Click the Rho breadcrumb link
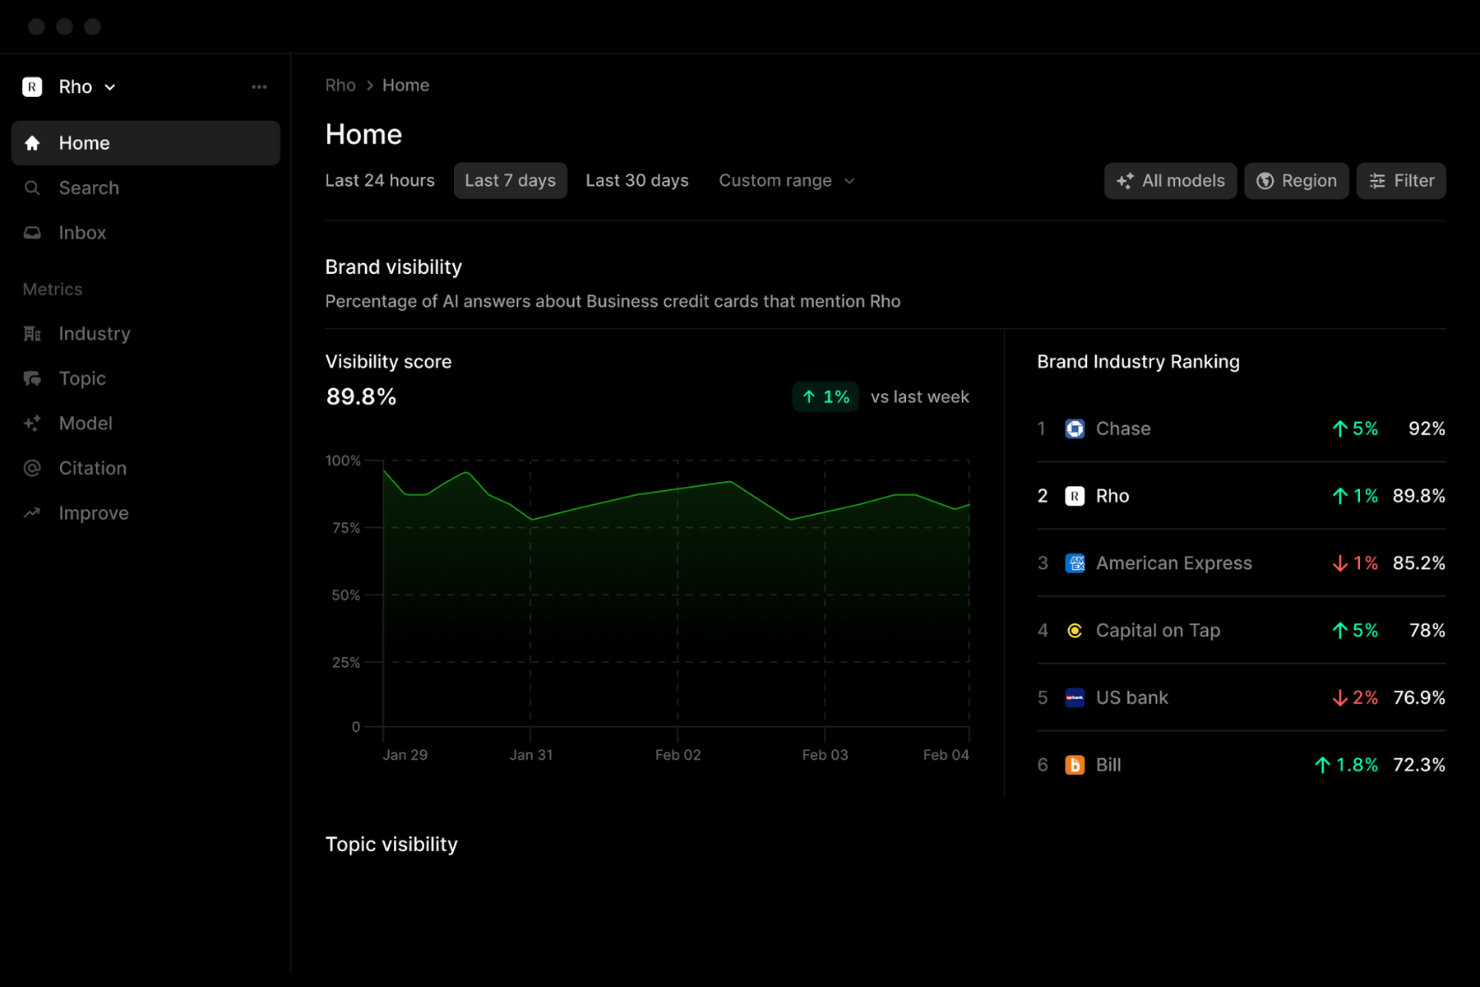The image size is (1480, 987). 340,85
